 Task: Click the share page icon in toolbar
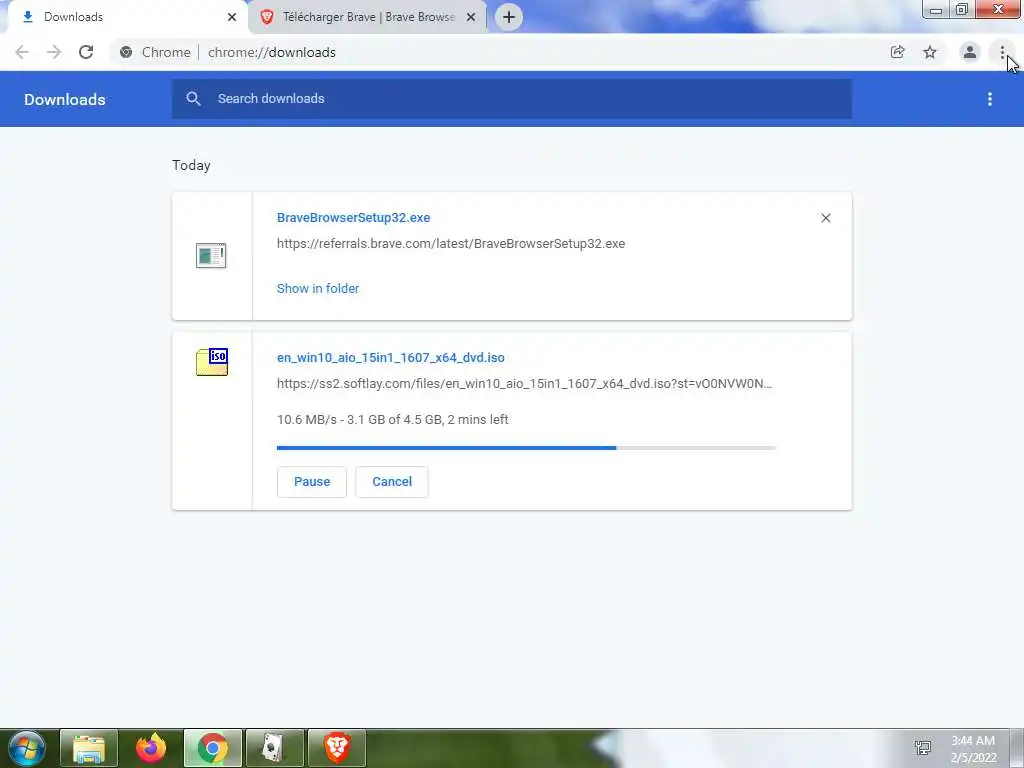click(897, 52)
